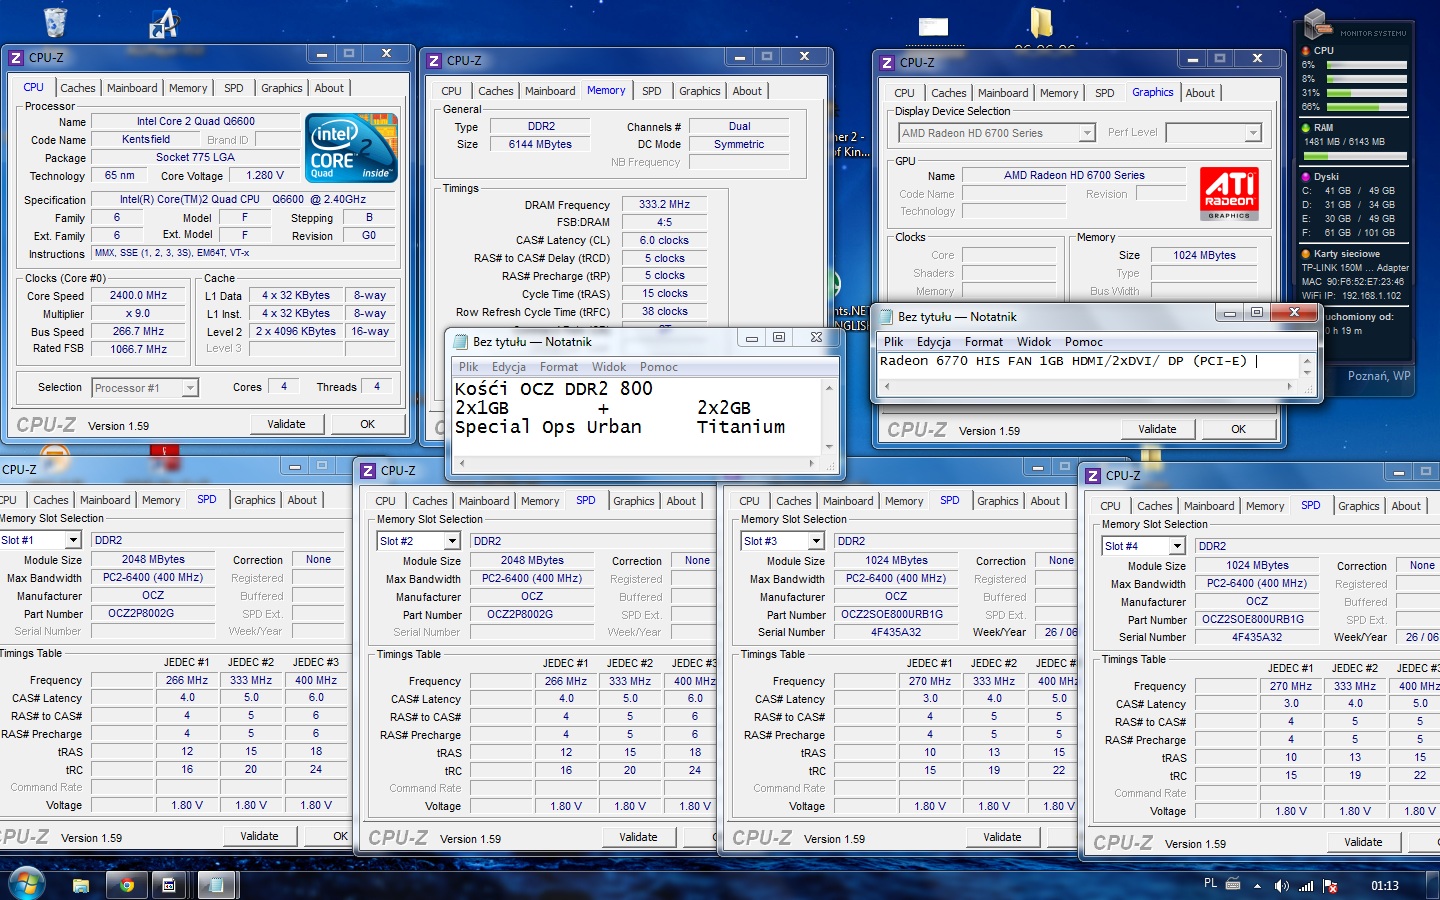1440x900 pixels.
Task: Click the down scroll arrow in the OCZ DDR2 Notepad
Action: pyautogui.click(x=829, y=447)
